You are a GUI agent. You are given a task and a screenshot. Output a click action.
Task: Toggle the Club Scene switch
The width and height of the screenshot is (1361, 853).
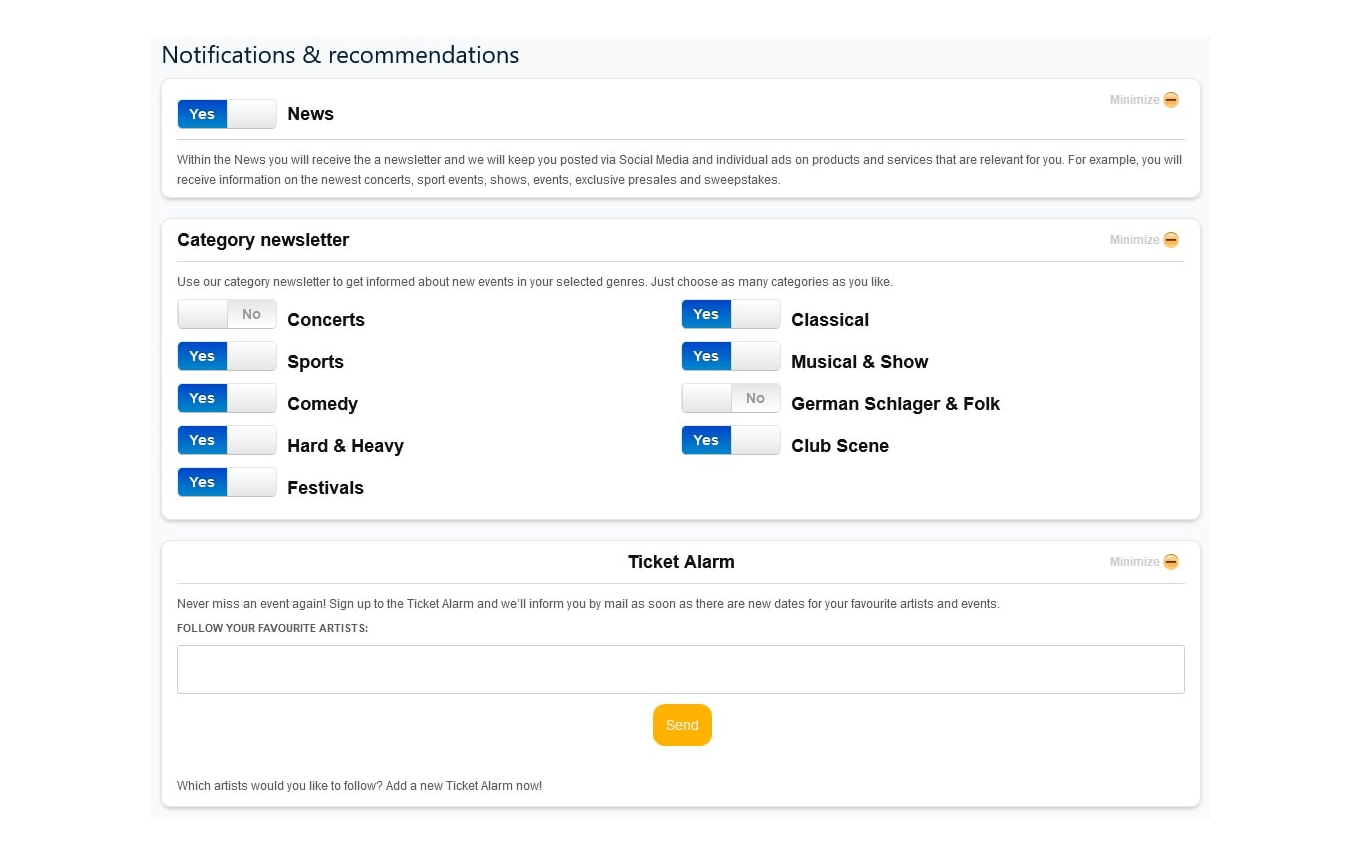pos(731,440)
